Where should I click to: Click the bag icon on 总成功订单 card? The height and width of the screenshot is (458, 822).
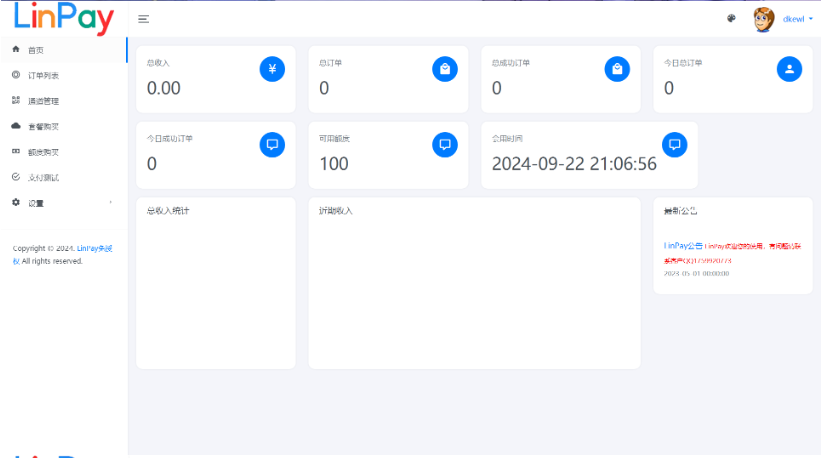[617, 68]
